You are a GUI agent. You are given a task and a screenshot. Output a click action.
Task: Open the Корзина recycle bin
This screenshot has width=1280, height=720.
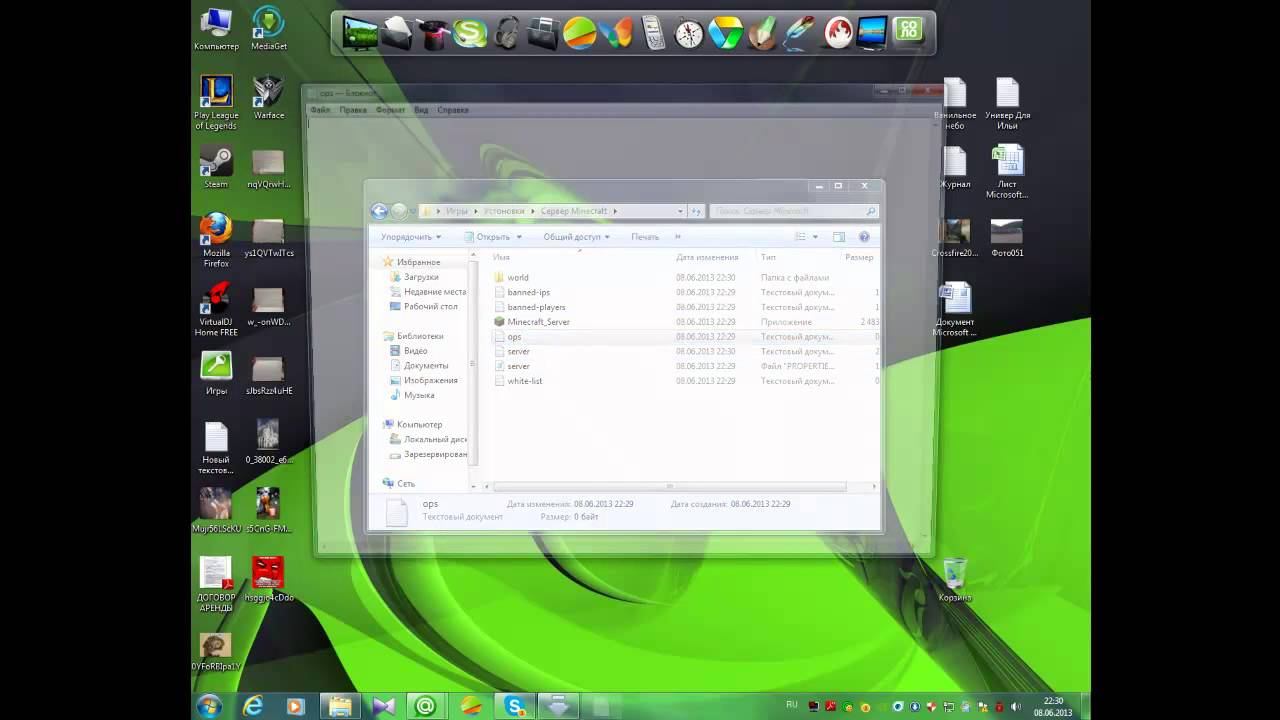(955, 580)
